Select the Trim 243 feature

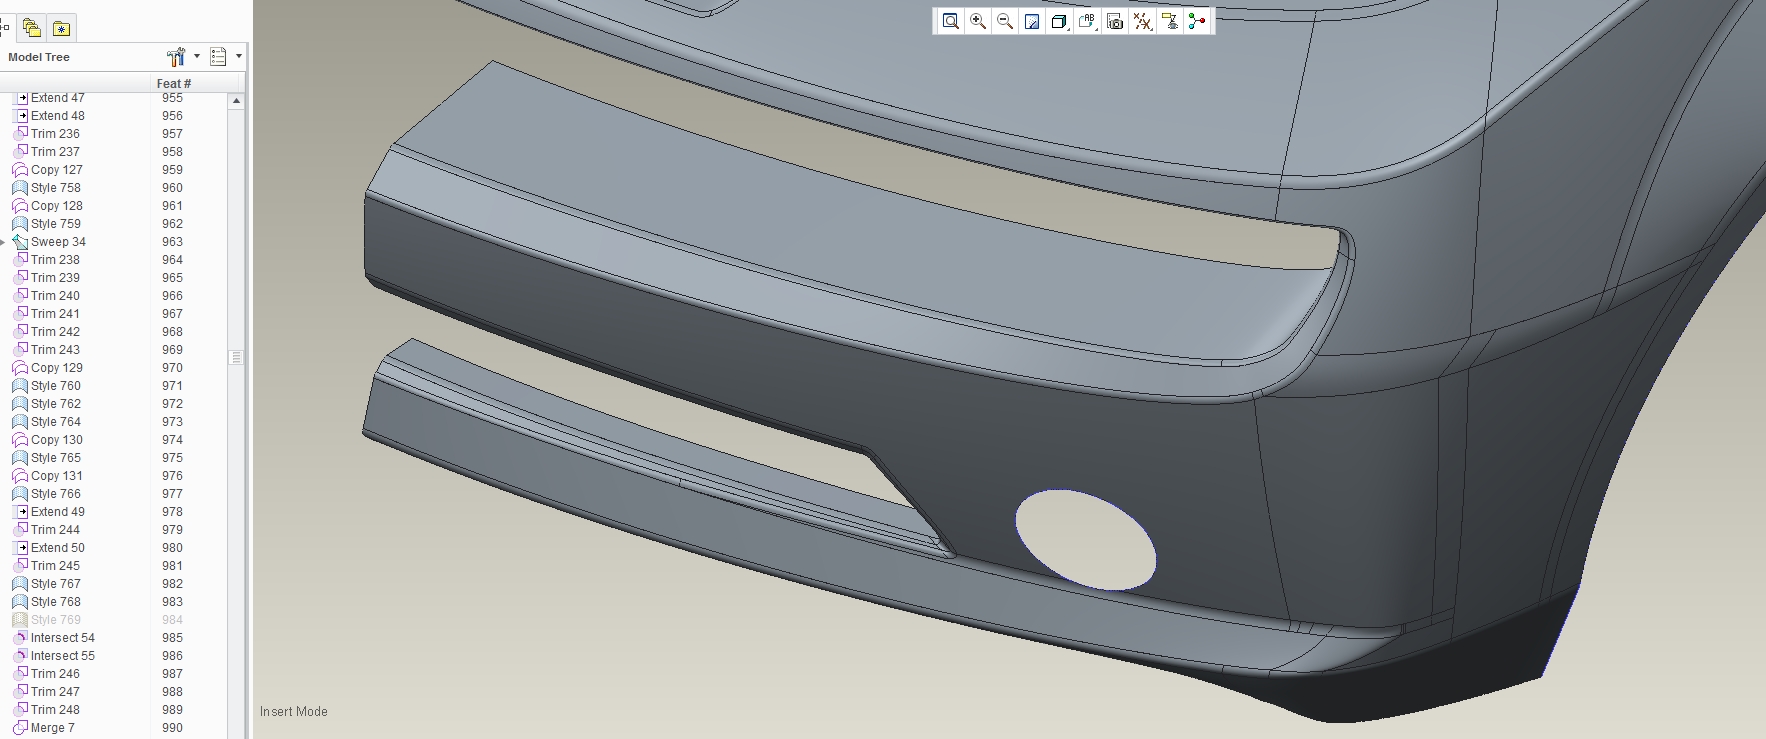[55, 350]
